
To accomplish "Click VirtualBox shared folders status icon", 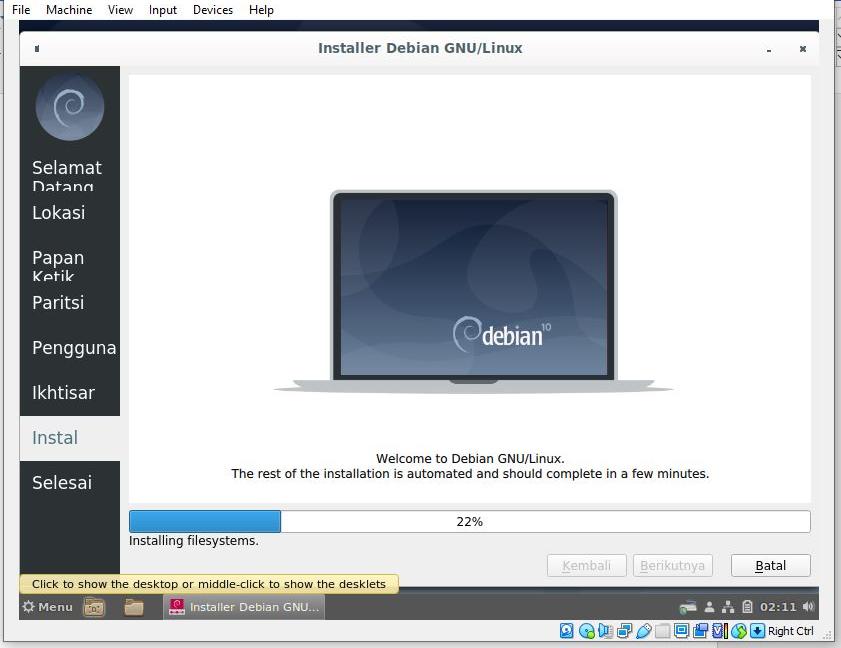I will point(663,631).
